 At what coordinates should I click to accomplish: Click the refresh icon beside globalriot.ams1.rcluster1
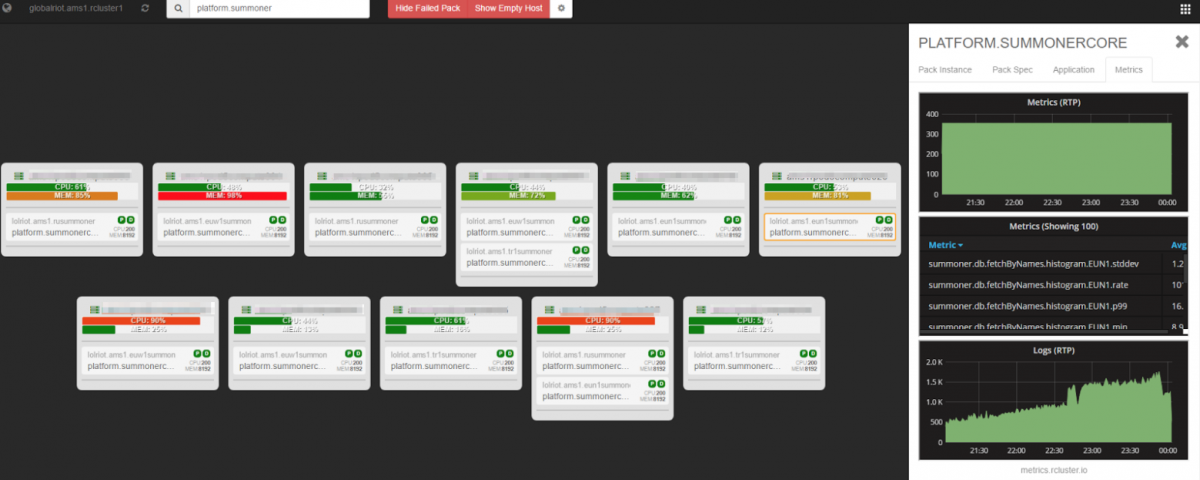point(146,8)
